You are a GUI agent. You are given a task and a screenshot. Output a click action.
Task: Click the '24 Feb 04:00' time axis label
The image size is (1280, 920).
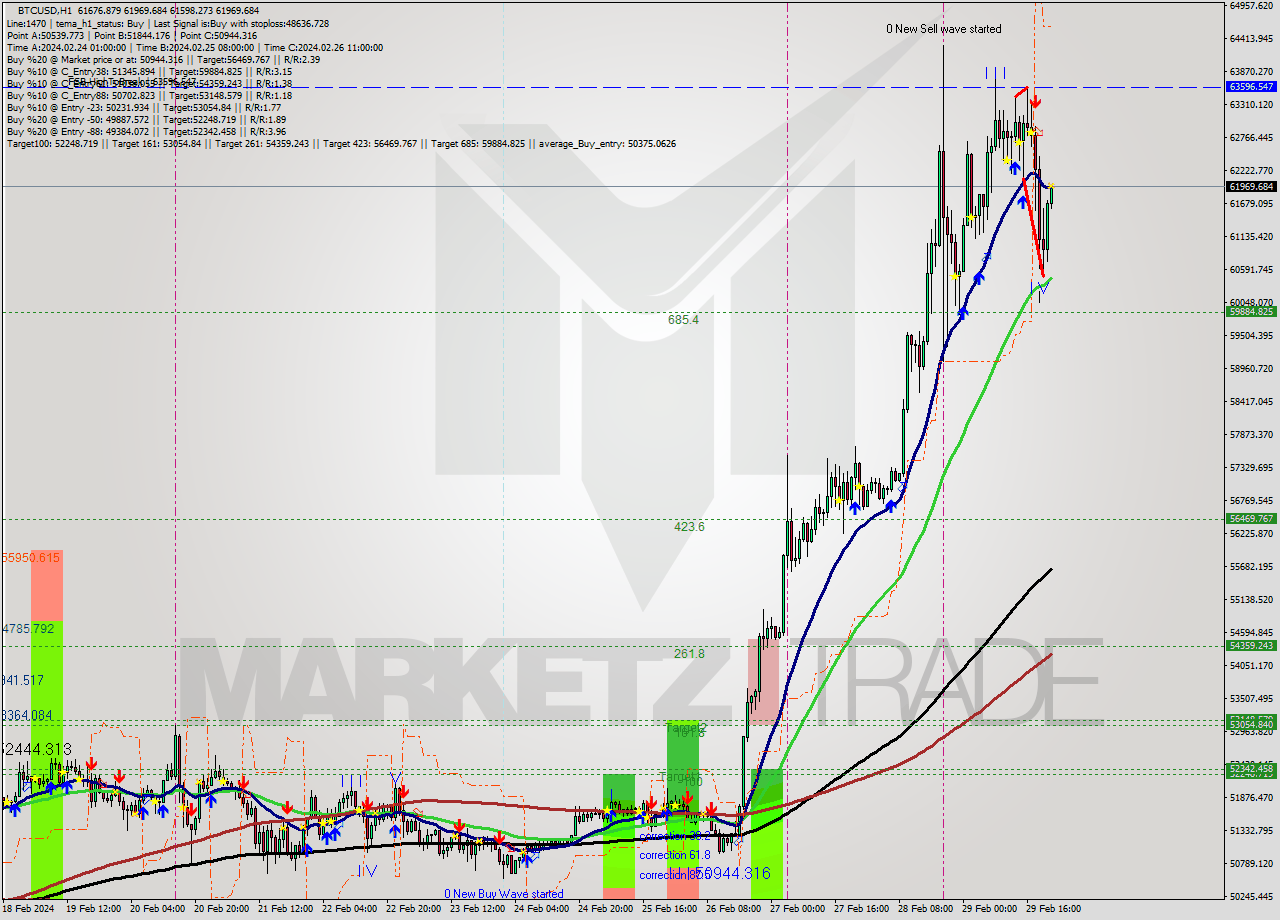coord(540,909)
